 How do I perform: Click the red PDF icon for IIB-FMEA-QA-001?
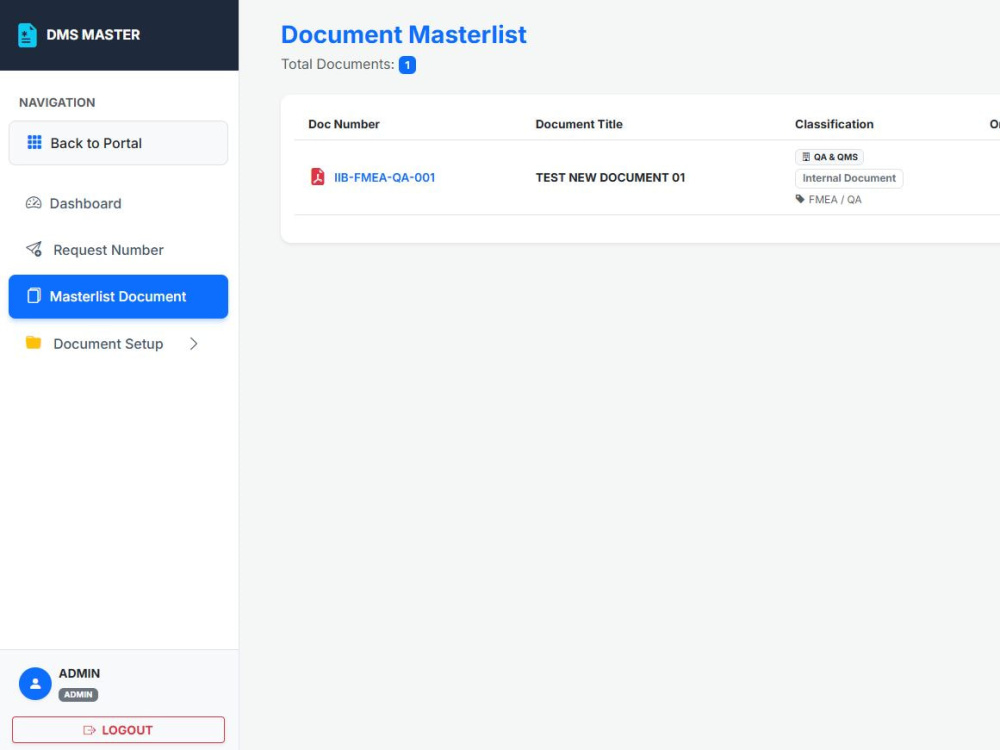[x=318, y=177]
